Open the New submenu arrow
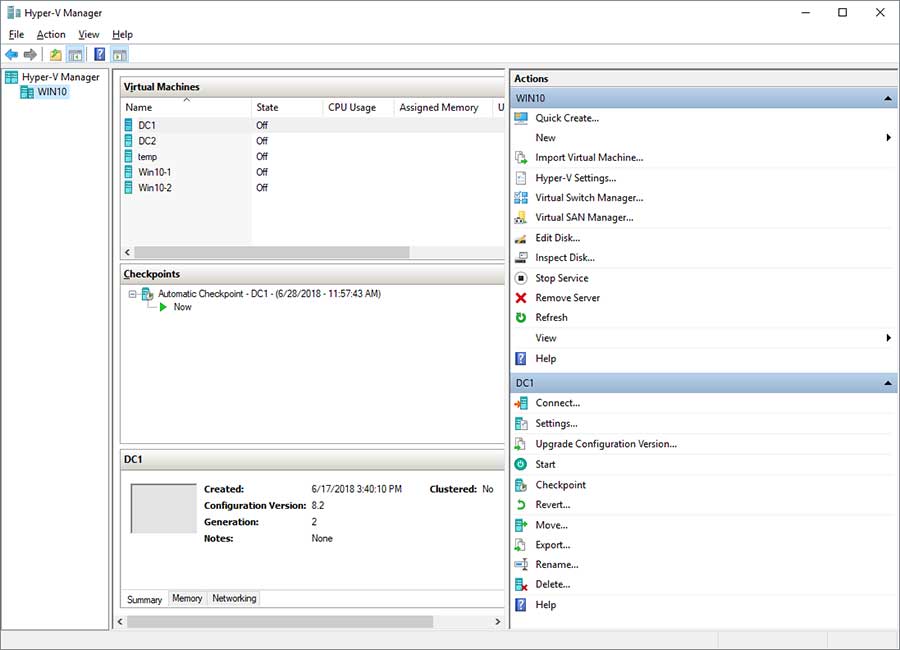900x650 pixels. tap(888, 137)
